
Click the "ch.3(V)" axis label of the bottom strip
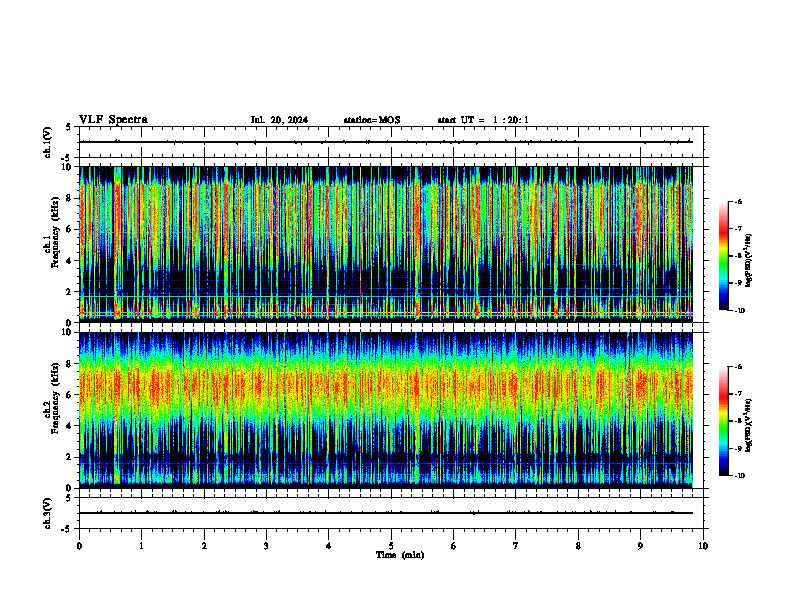tap(47, 513)
